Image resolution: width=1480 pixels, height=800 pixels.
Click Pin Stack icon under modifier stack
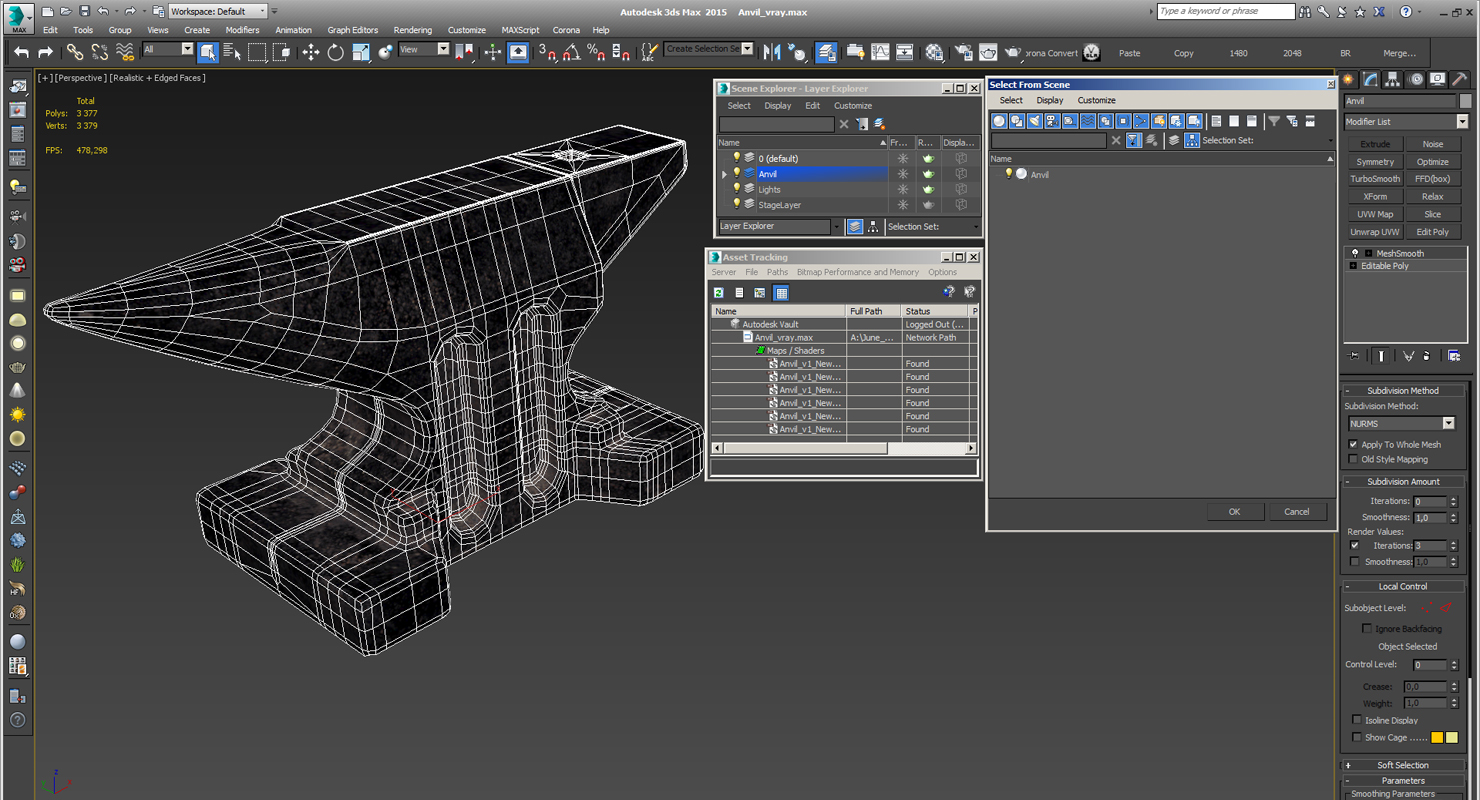(1353, 355)
